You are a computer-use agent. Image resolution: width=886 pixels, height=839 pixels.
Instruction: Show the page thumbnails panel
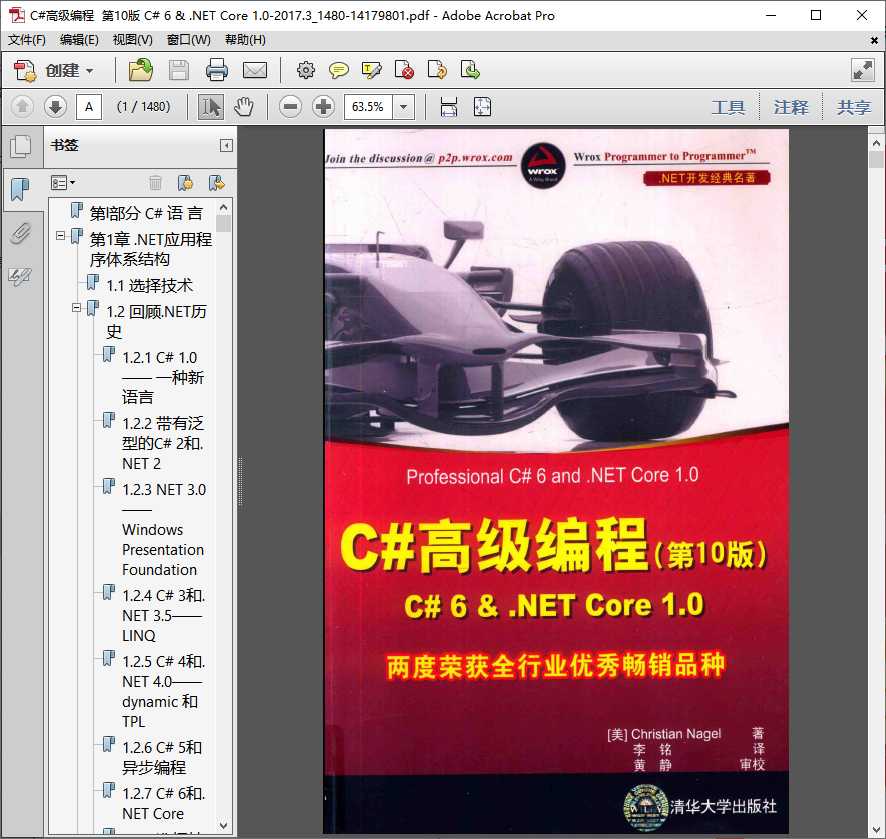pyautogui.click(x=20, y=147)
